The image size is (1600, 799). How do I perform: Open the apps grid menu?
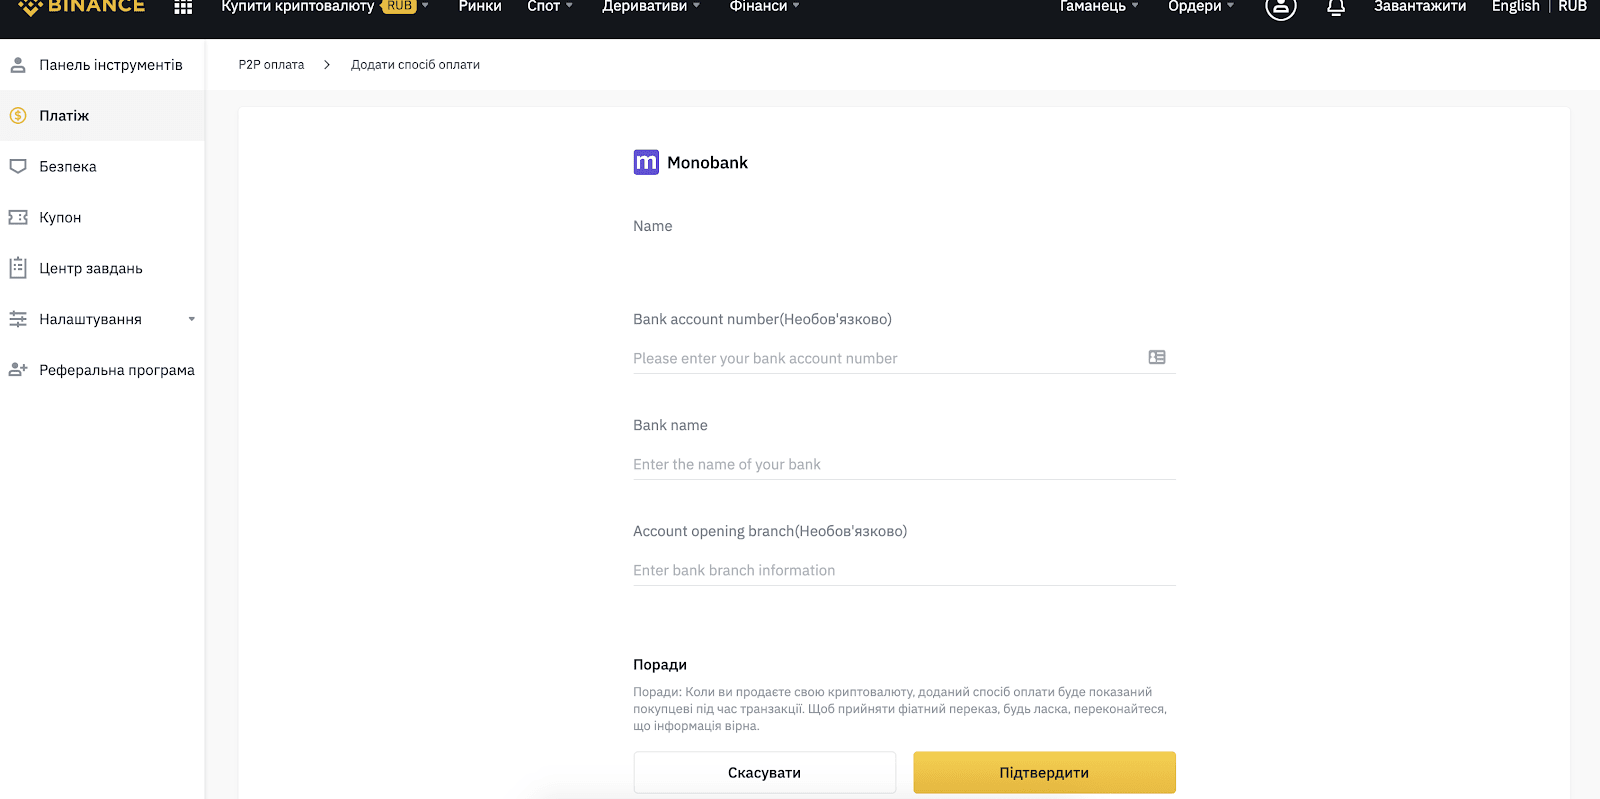click(183, 7)
